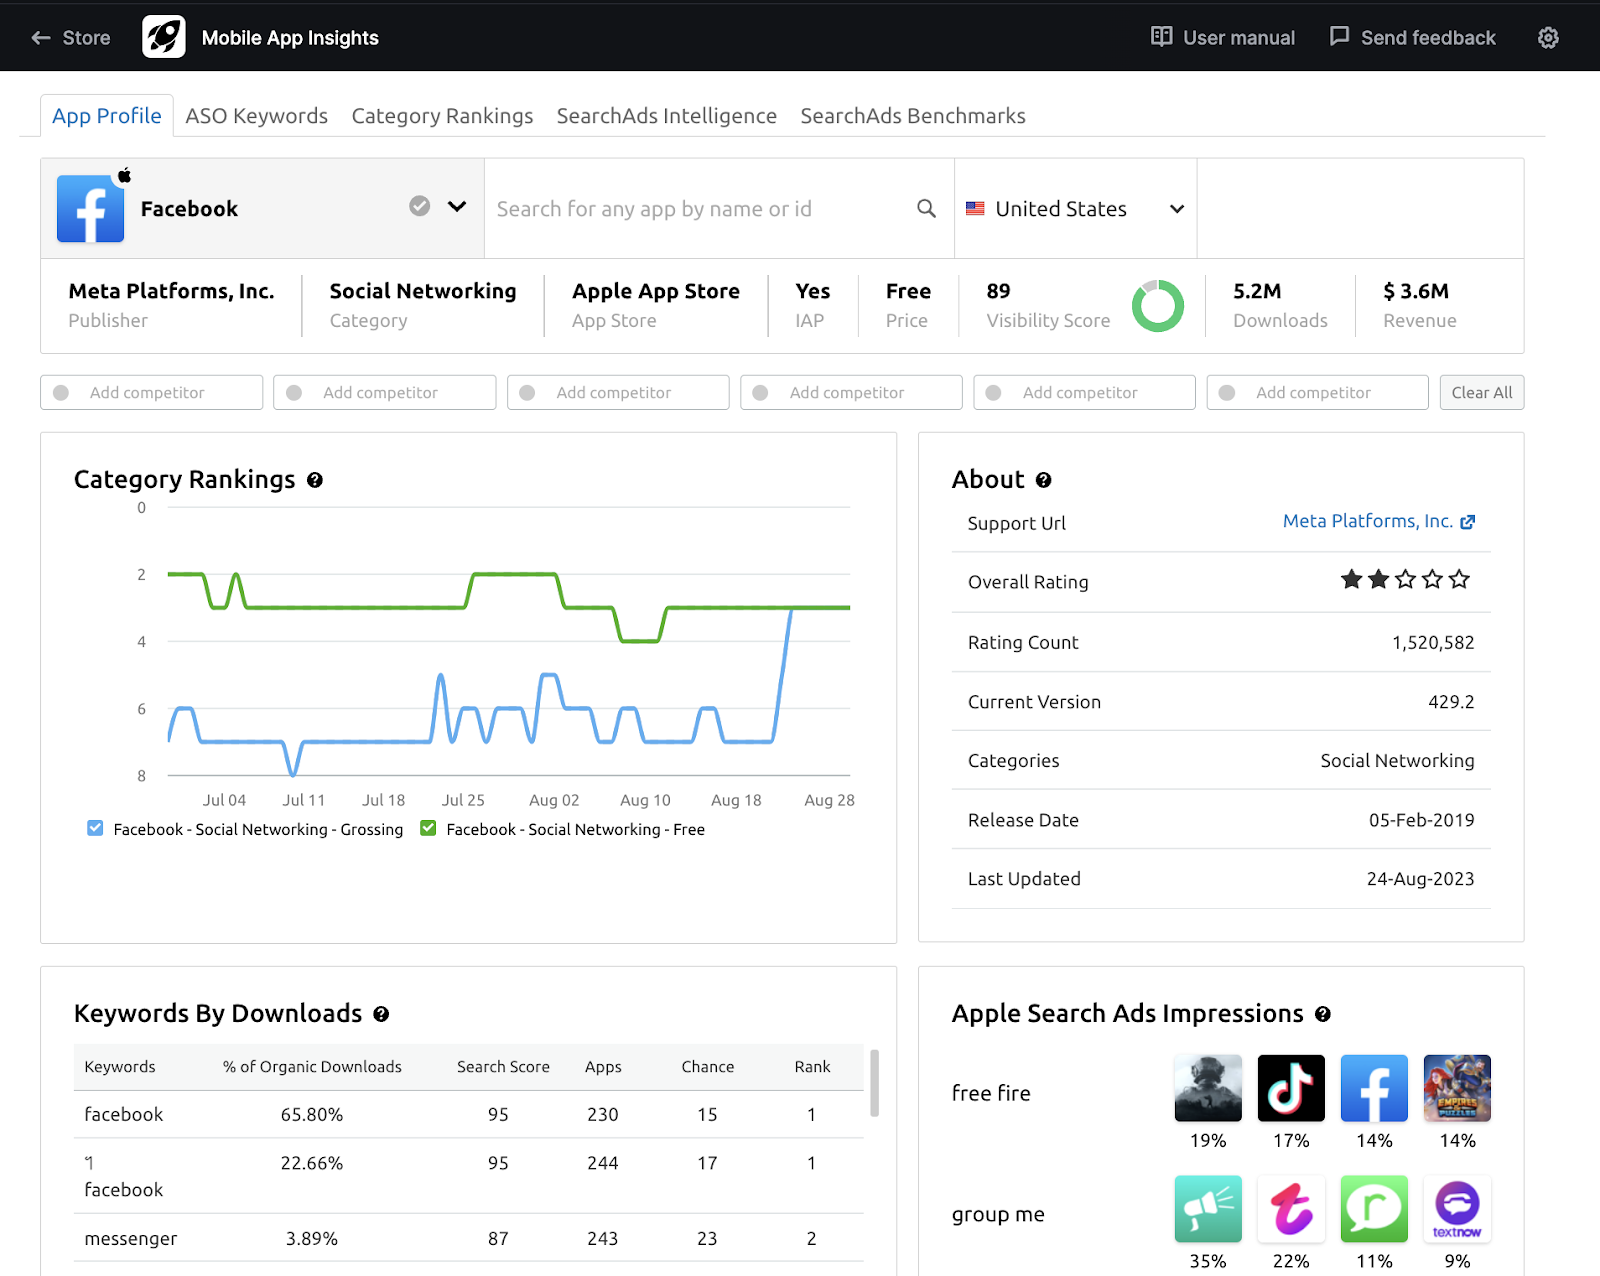Click the first Add competitor input field
The height and width of the screenshot is (1276, 1600).
151,392
